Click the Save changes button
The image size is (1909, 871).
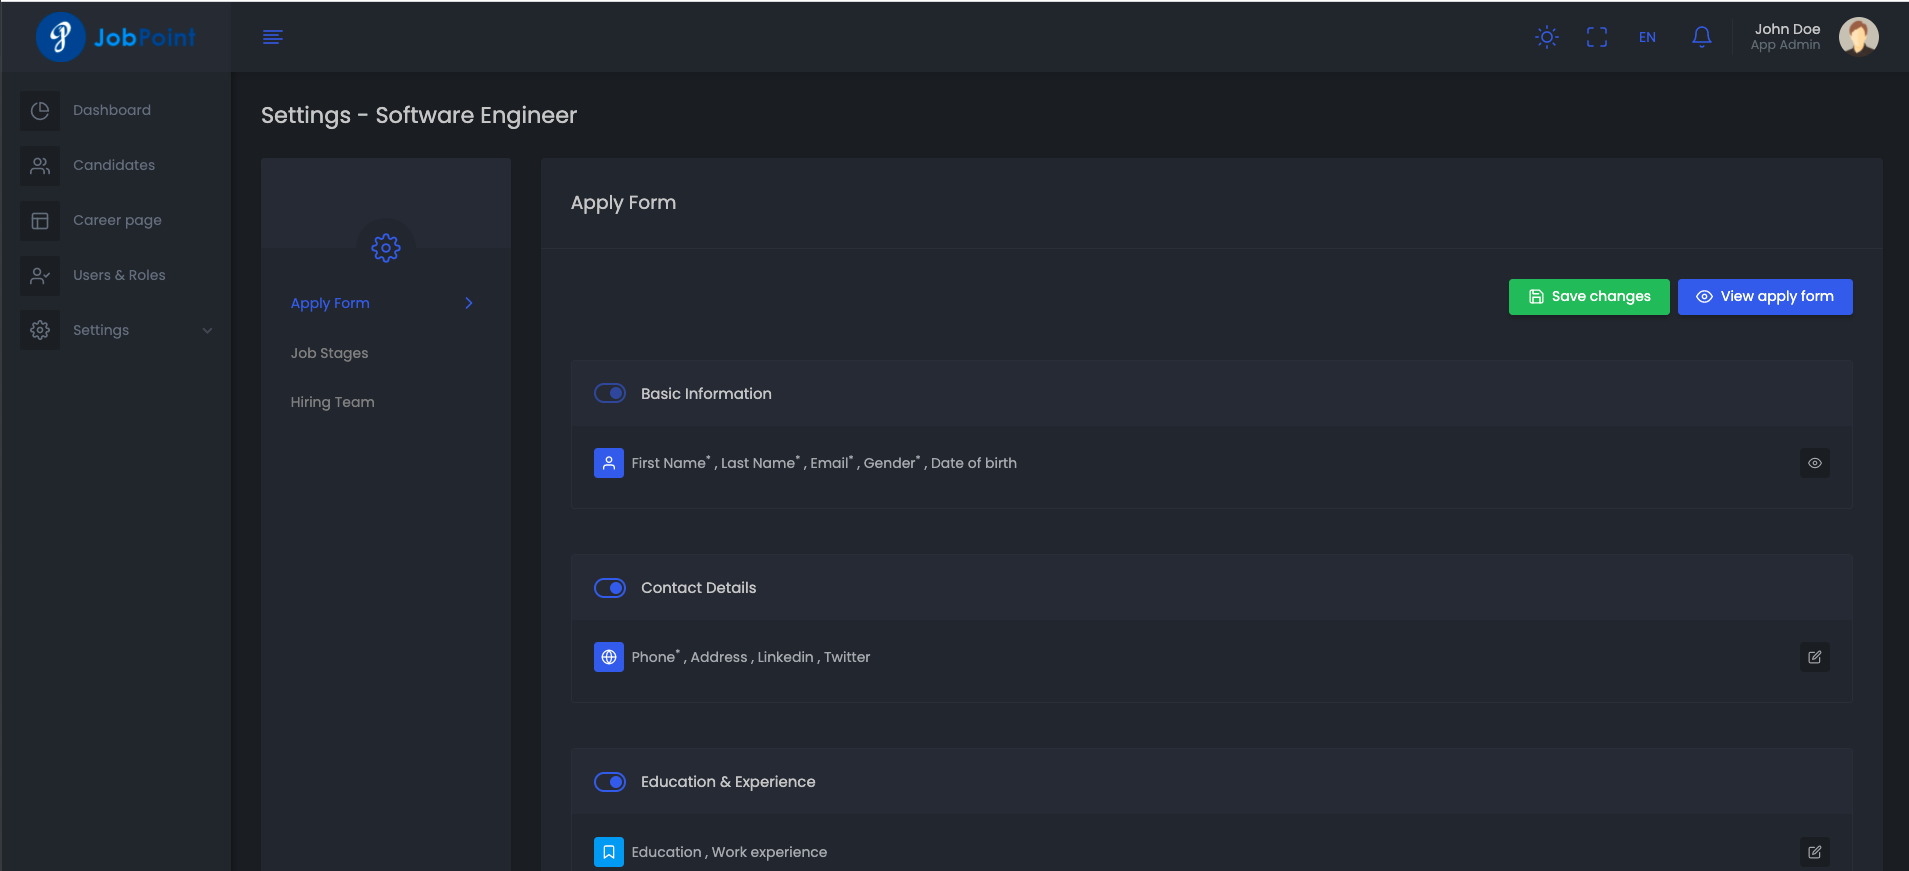[x=1588, y=297]
